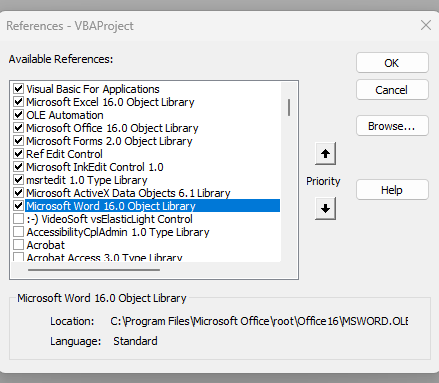This screenshot has height=383, width=439.
Task: Select "Microsoft InkEdit Control 1.0" row text
Action: (x=95, y=167)
